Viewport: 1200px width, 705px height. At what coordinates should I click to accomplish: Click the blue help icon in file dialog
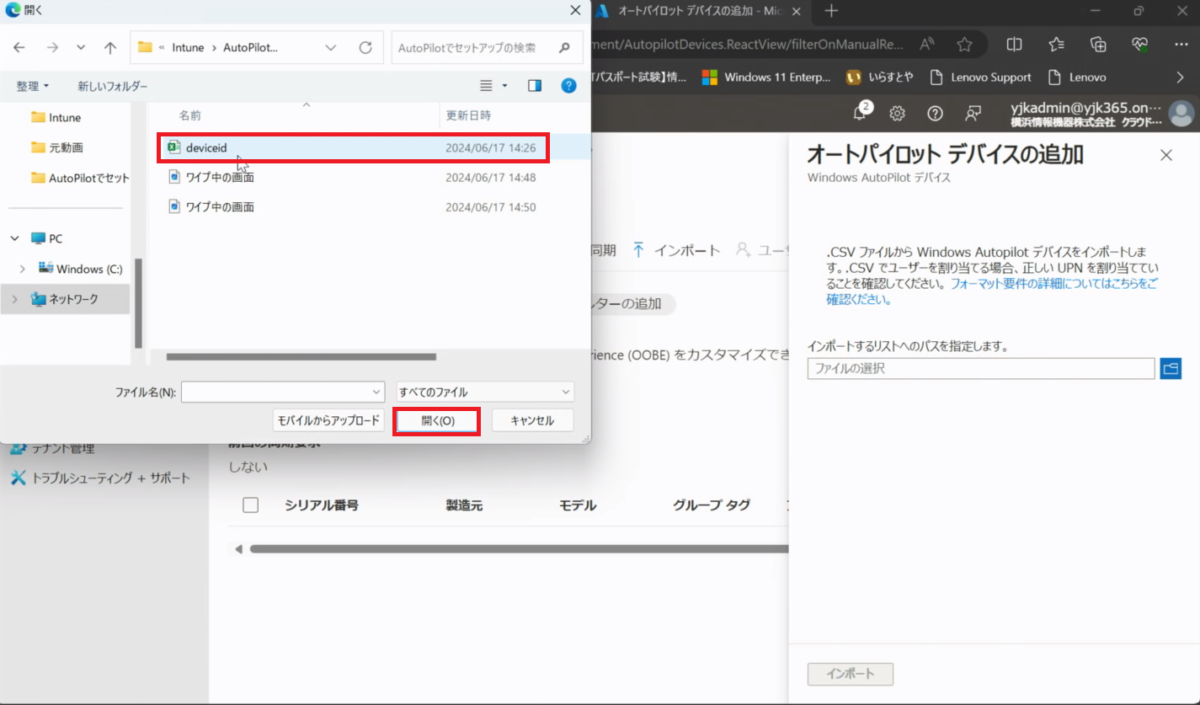pyautogui.click(x=568, y=86)
